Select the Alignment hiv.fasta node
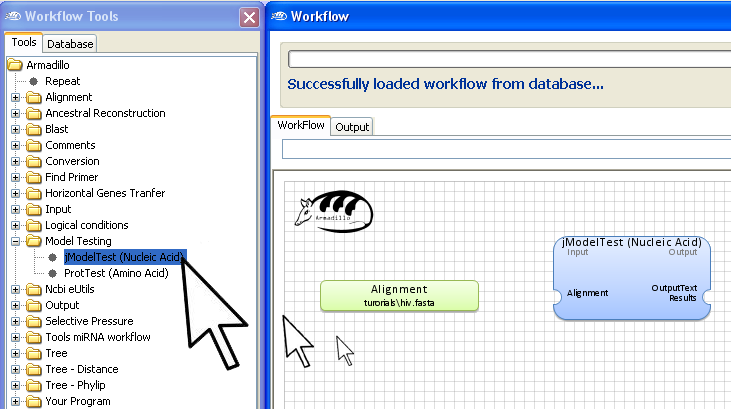The height and width of the screenshot is (409, 731). click(399, 296)
